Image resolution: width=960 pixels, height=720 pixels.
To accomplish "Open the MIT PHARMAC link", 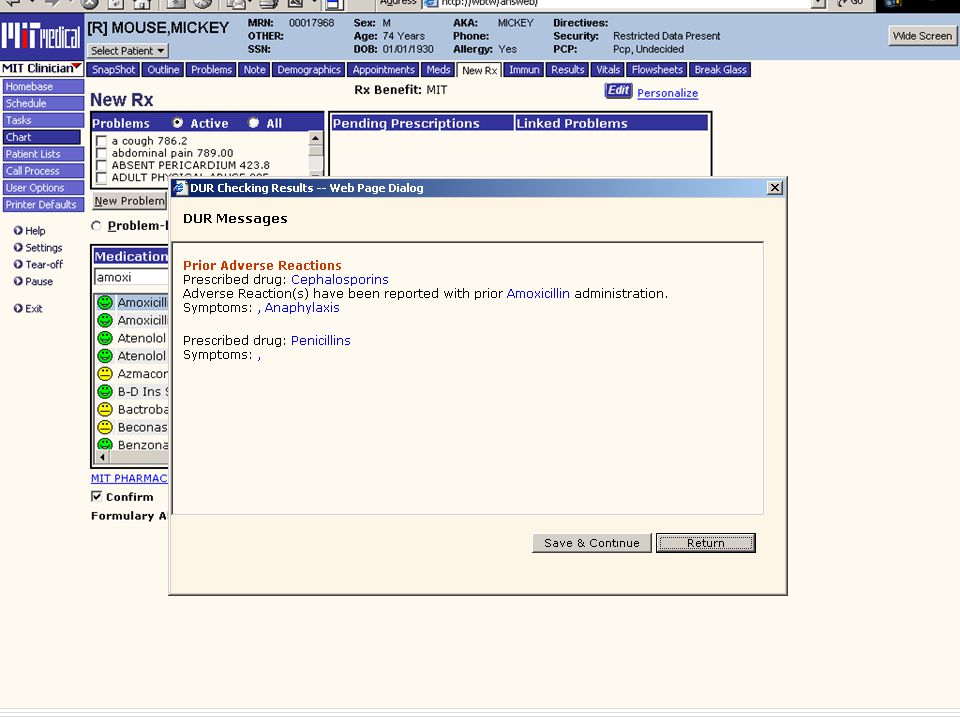I will tap(129, 478).
